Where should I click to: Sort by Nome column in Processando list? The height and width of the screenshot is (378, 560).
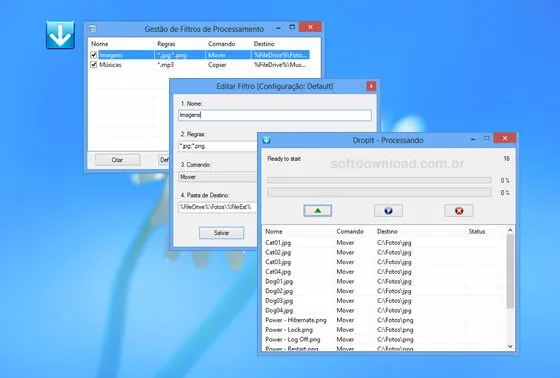274,232
